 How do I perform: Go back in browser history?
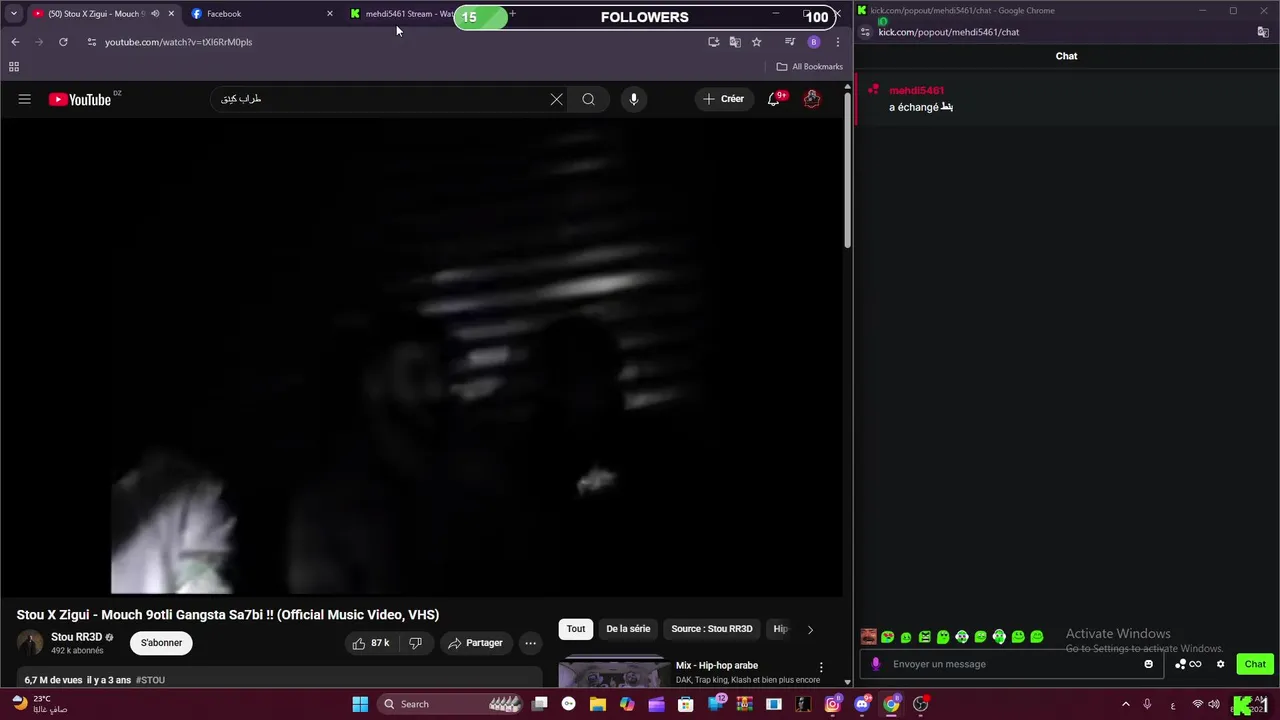pos(15,42)
